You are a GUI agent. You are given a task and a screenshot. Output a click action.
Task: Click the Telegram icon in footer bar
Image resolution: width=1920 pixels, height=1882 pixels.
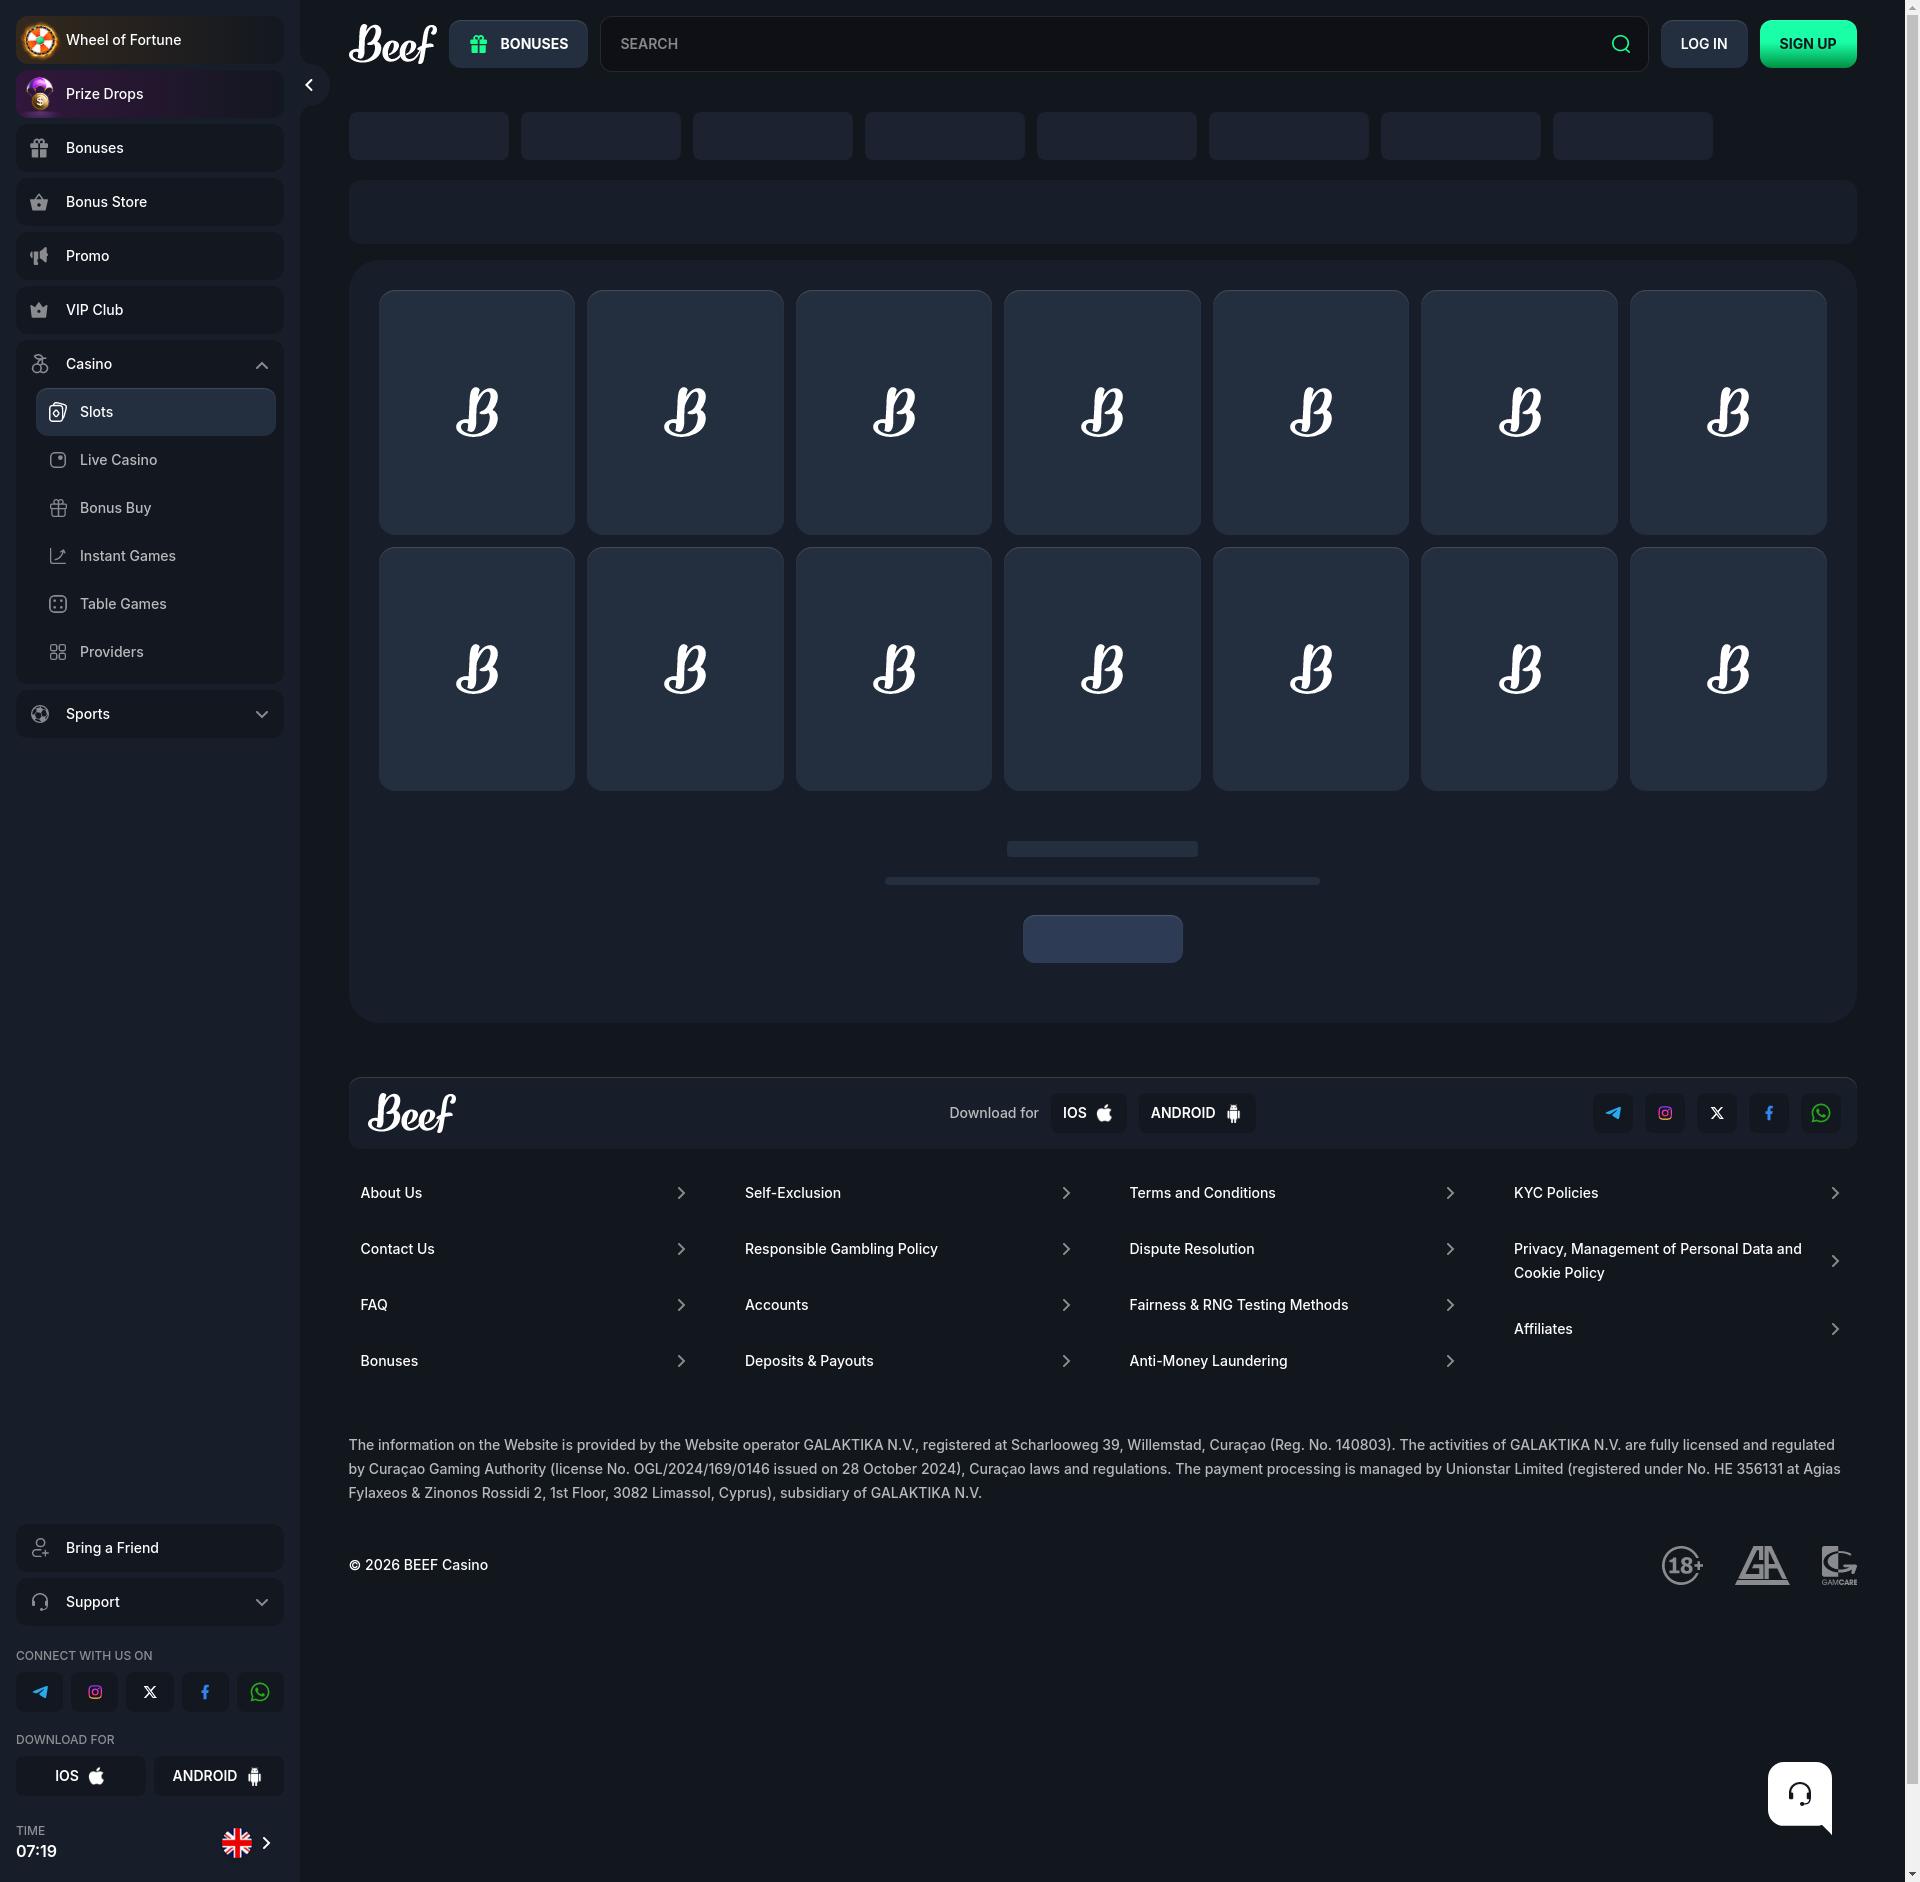1612,1113
